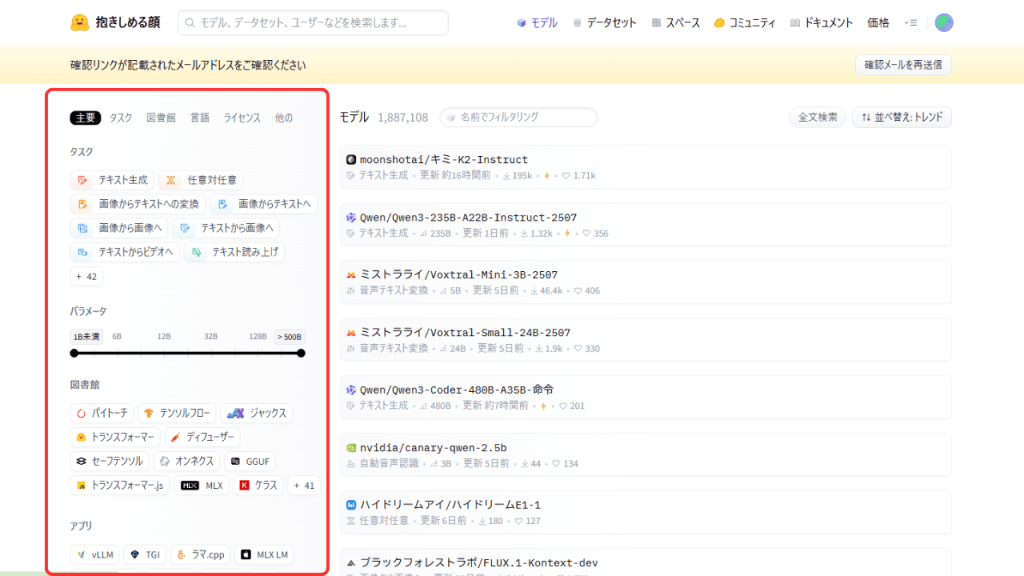The image size is (1024, 576).
Task: Click the nvidia organization avatar icon
Action: coord(351,448)
